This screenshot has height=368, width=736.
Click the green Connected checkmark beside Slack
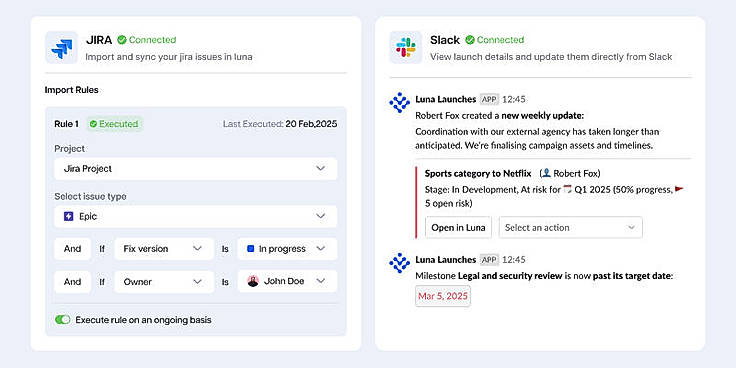click(470, 40)
